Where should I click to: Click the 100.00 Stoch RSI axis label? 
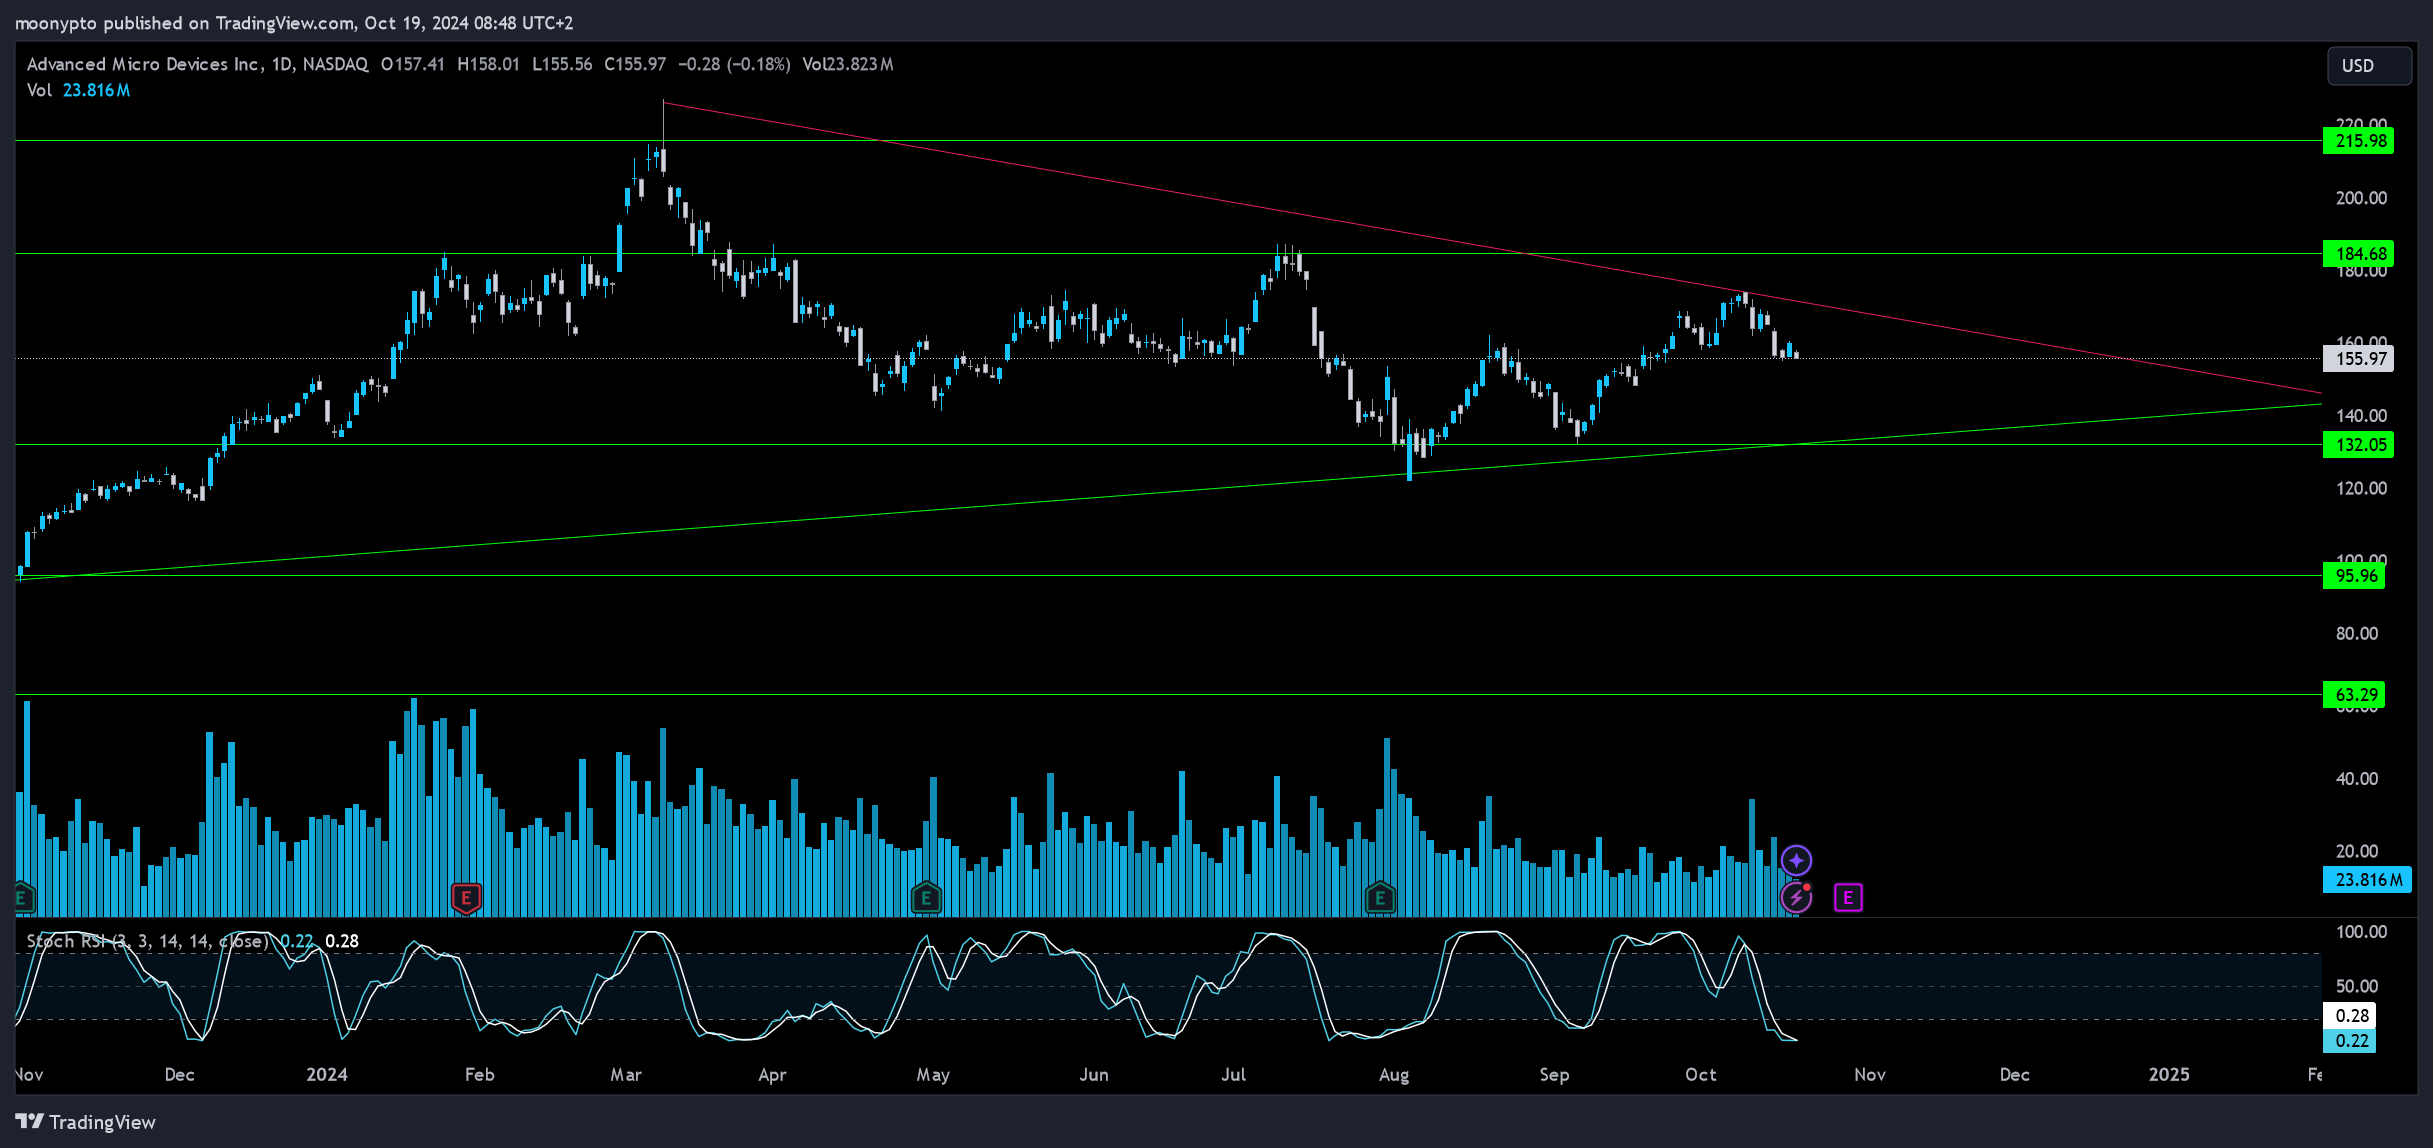click(2361, 932)
